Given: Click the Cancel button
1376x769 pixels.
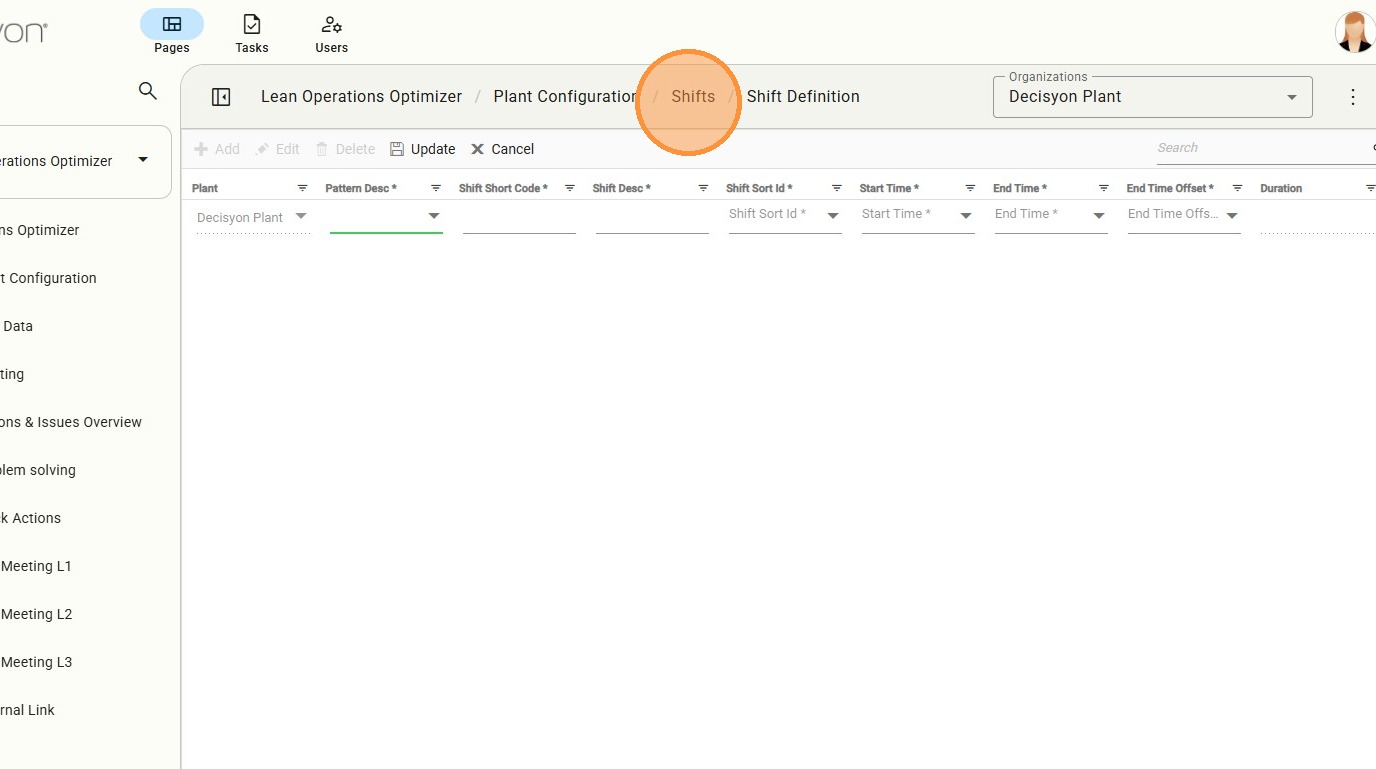Looking at the screenshot, I should point(503,149).
